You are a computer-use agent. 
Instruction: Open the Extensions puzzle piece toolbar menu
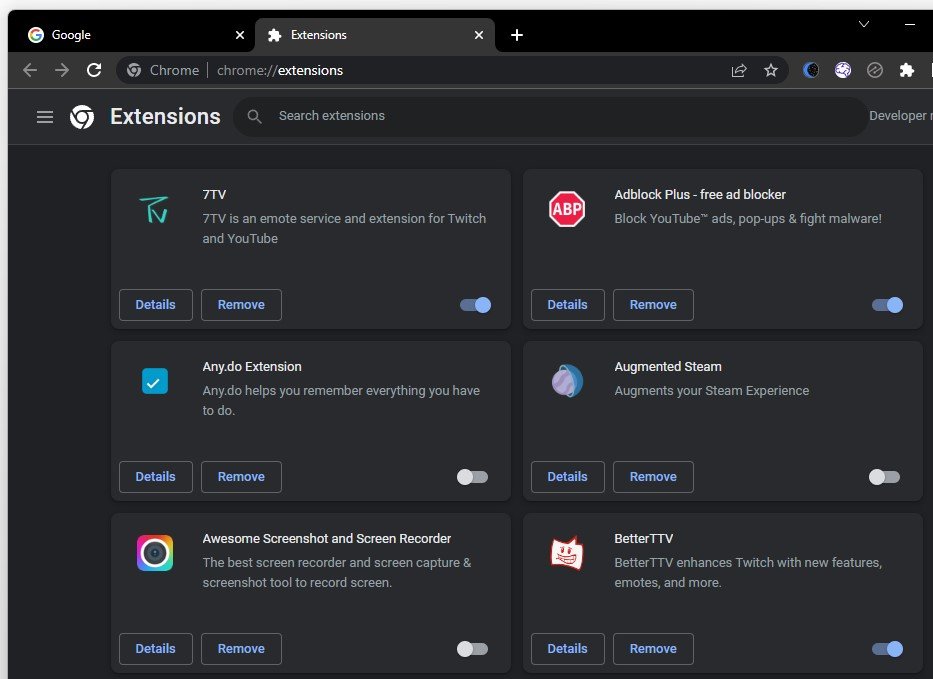tap(907, 70)
